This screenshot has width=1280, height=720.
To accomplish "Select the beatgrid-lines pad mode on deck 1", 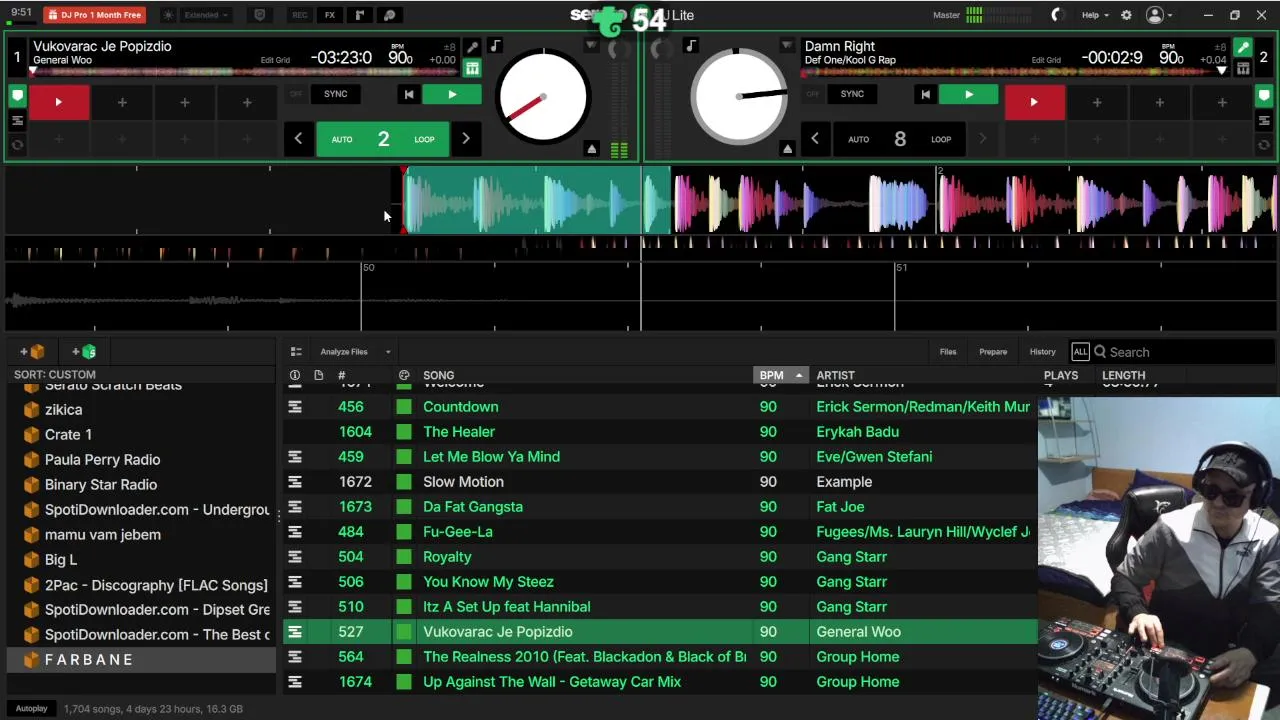I will pyautogui.click(x=17, y=120).
